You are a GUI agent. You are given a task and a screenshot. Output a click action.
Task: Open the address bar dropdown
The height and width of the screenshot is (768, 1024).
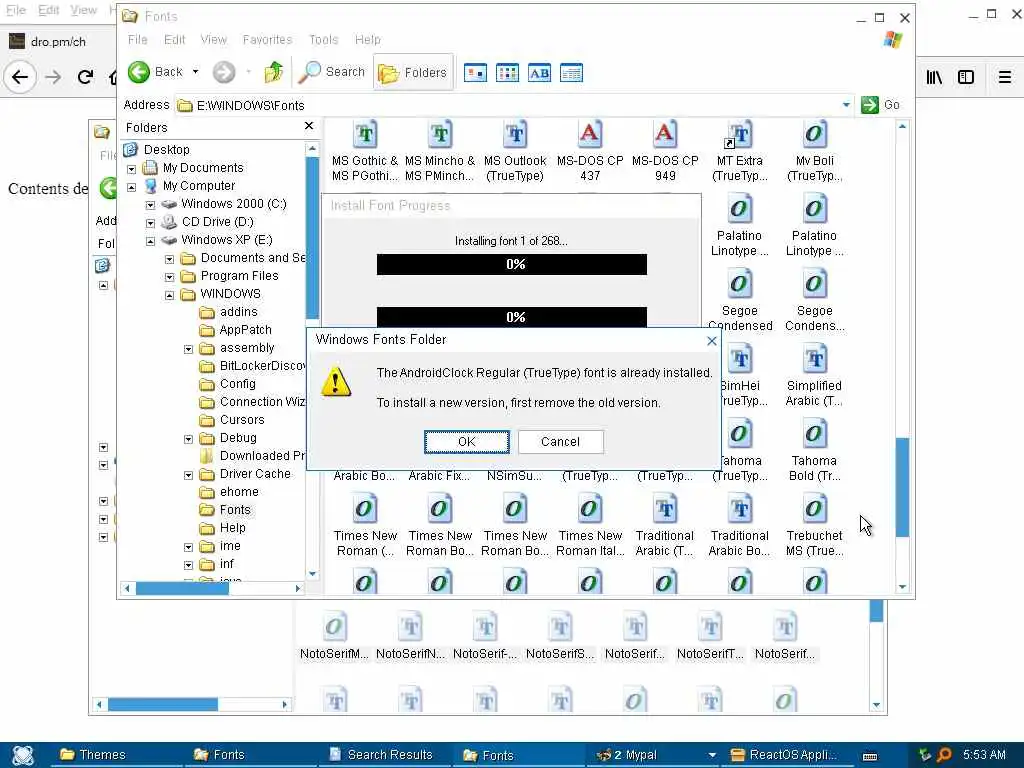pos(846,104)
